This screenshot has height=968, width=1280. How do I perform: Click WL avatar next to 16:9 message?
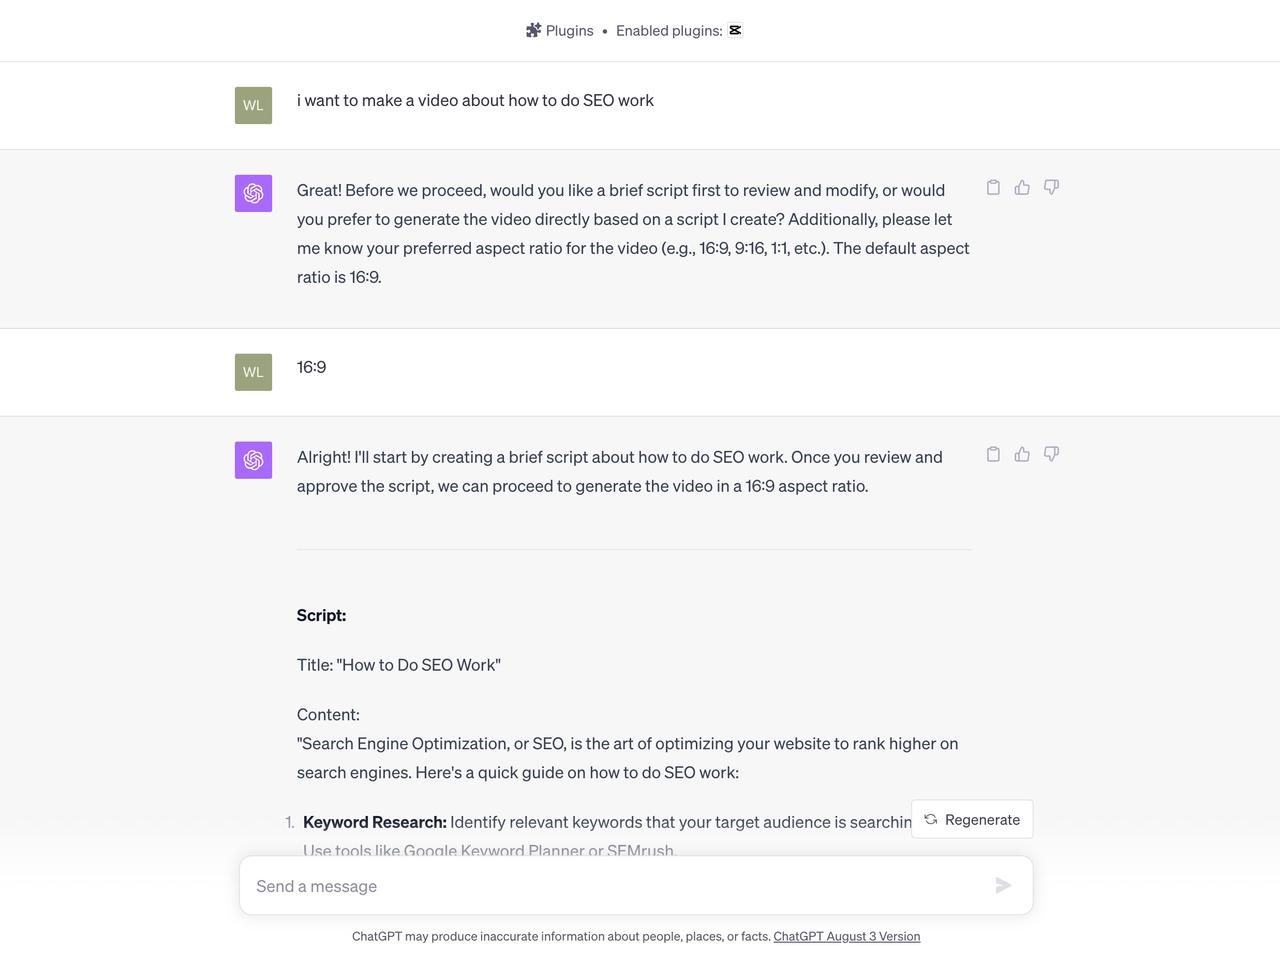253,372
